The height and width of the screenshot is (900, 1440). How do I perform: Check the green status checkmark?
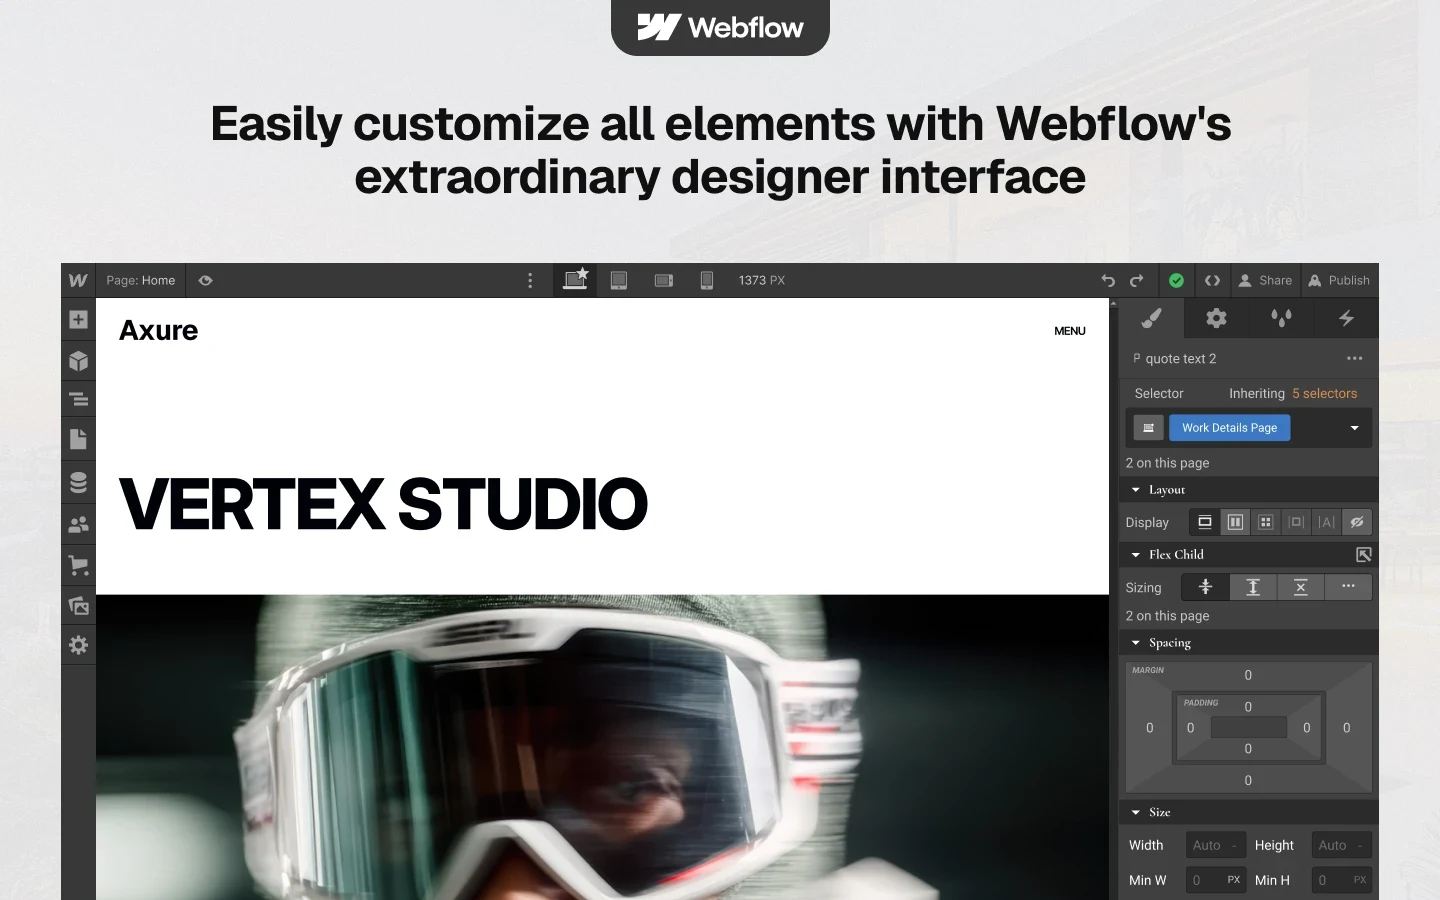click(x=1176, y=281)
